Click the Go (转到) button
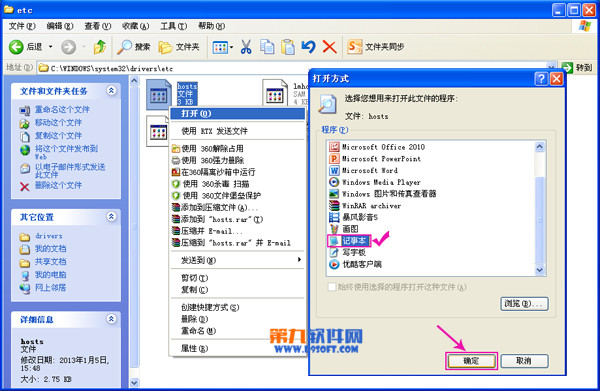Image resolution: width=600 pixels, height=391 pixels. click(577, 68)
